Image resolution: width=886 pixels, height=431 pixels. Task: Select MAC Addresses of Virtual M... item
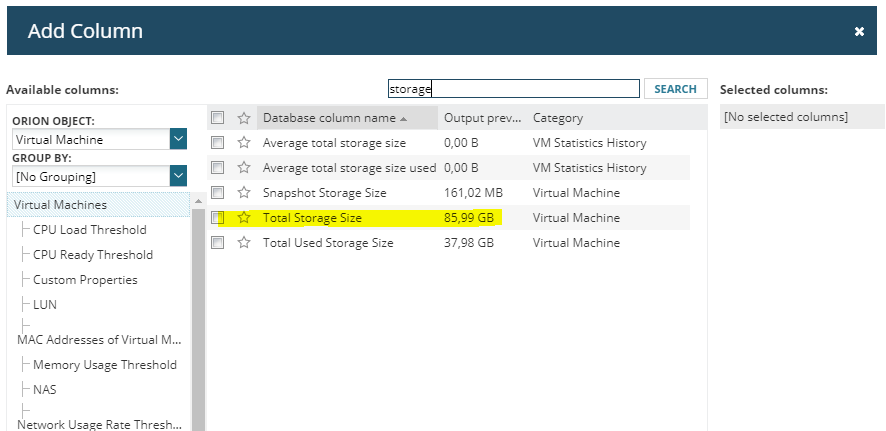coord(100,339)
